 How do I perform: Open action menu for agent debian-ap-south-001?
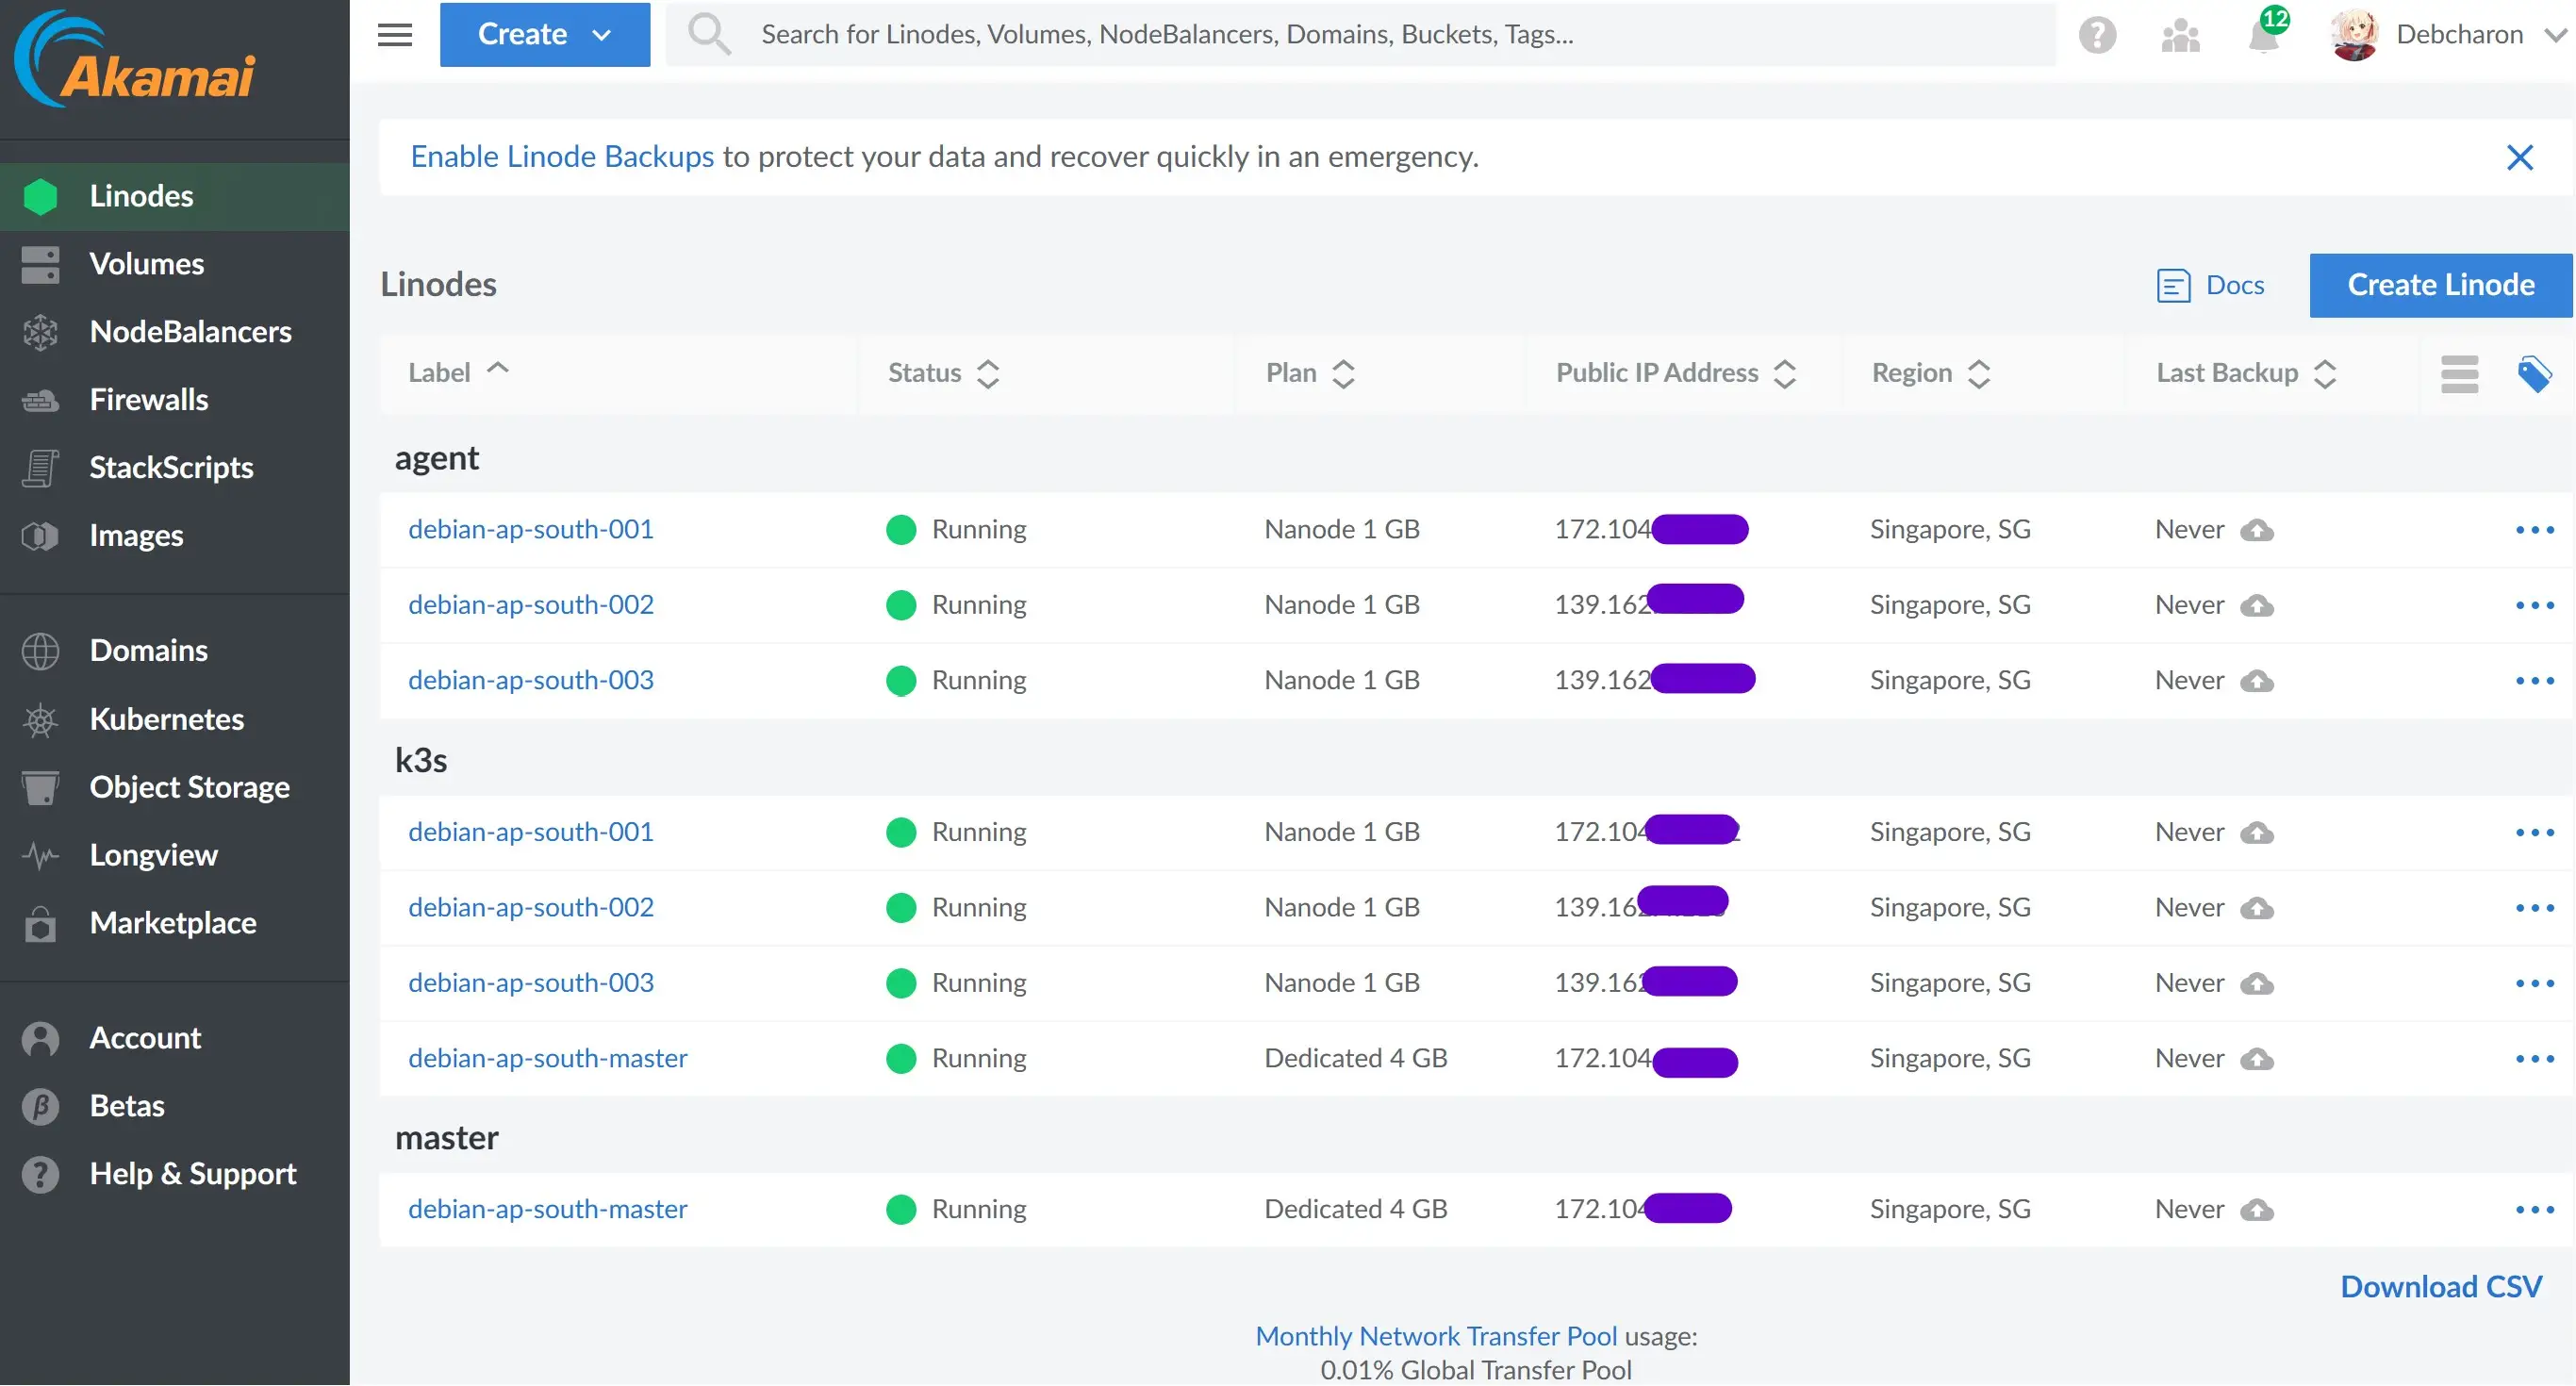click(2534, 530)
